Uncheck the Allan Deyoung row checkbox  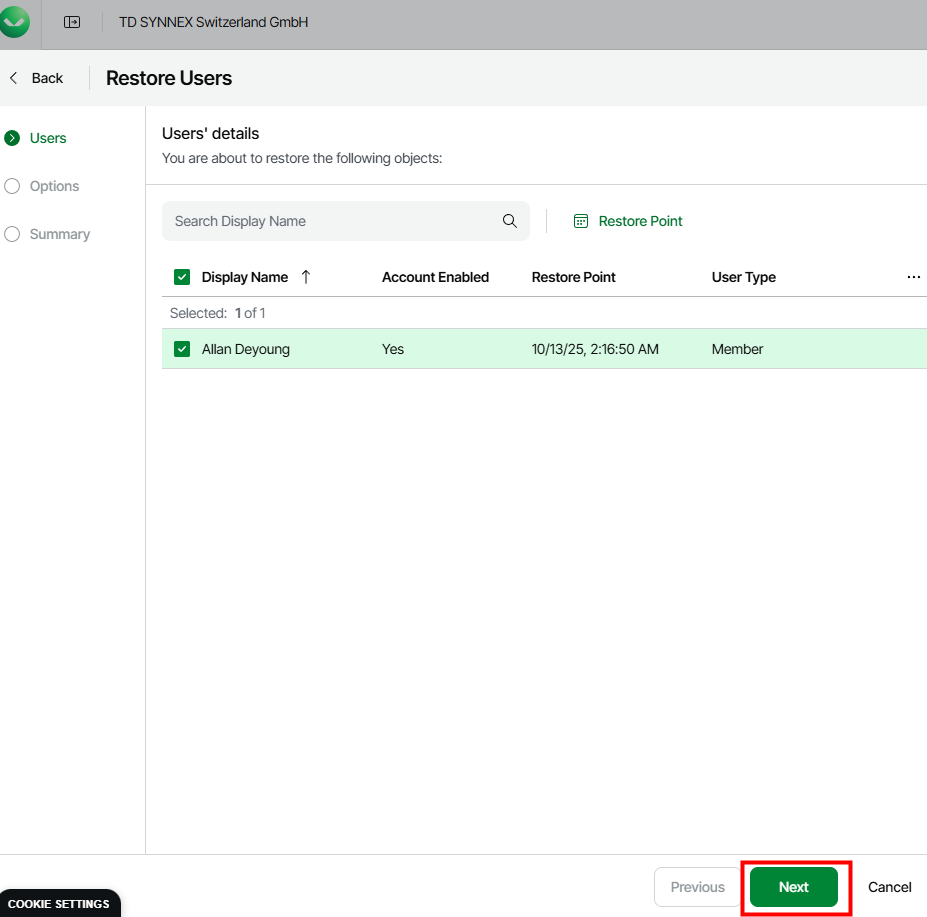tap(182, 349)
